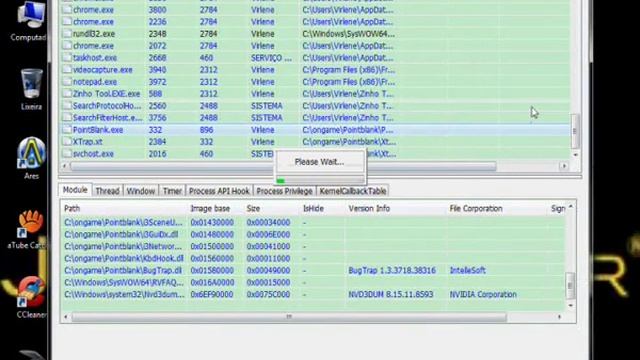Select the PointBlank.exe process row
The image size is (640, 360).
(x=315, y=130)
